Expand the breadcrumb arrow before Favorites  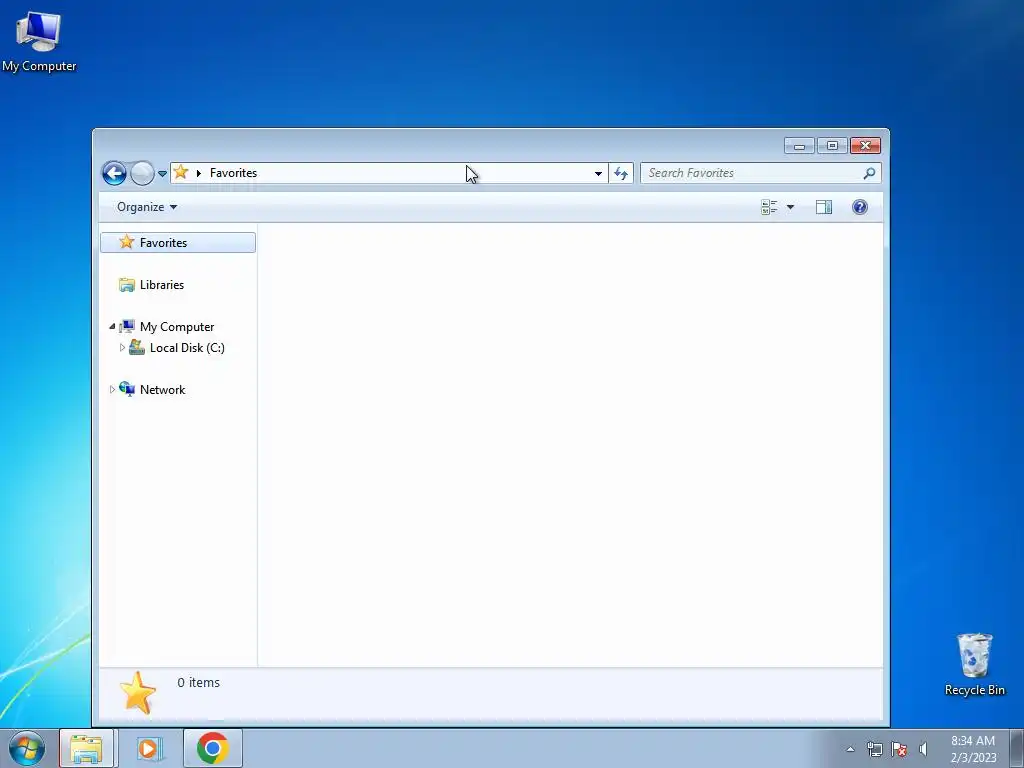pos(199,173)
